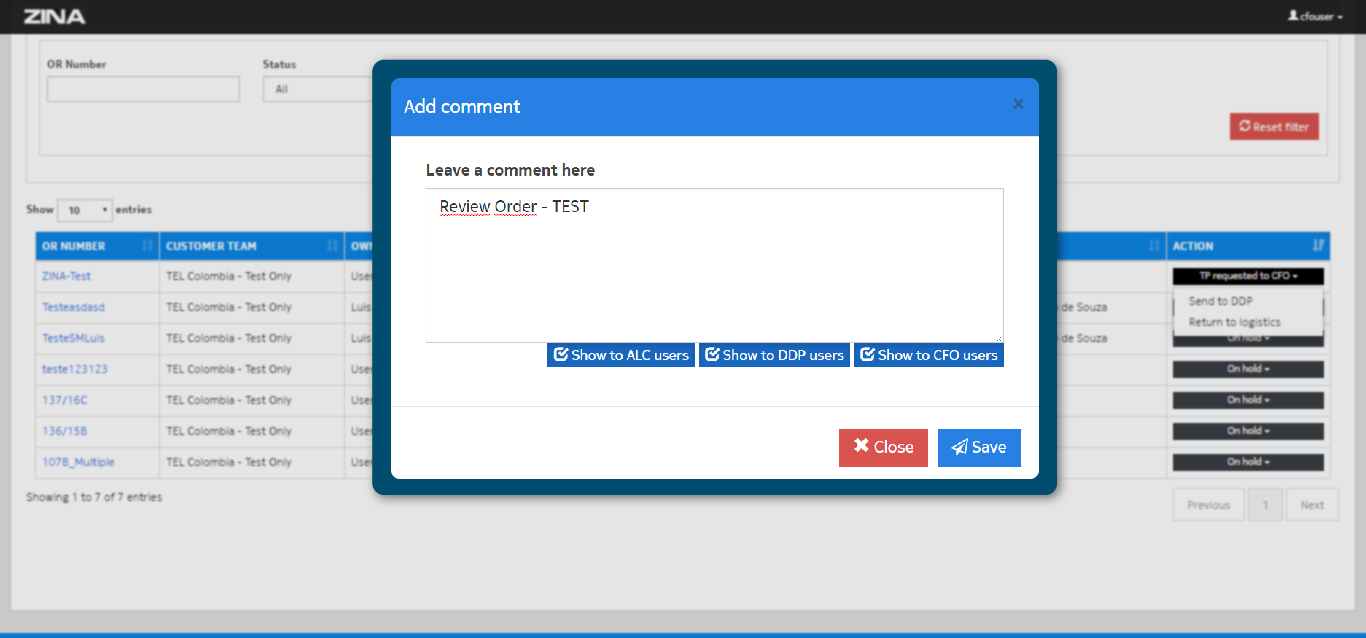The height and width of the screenshot is (638, 1366).
Task: Click inside the comment text area
Action: coord(714,270)
